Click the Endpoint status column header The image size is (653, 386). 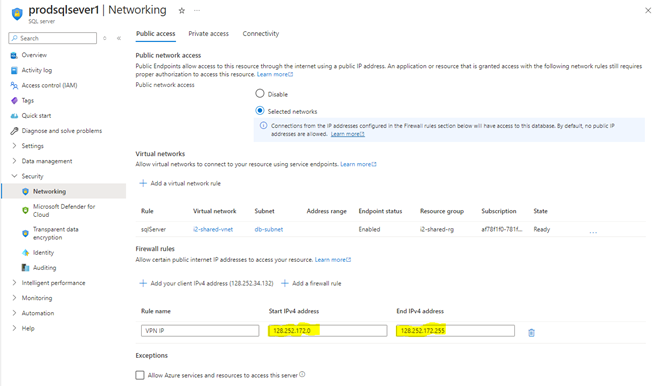point(380,211)
